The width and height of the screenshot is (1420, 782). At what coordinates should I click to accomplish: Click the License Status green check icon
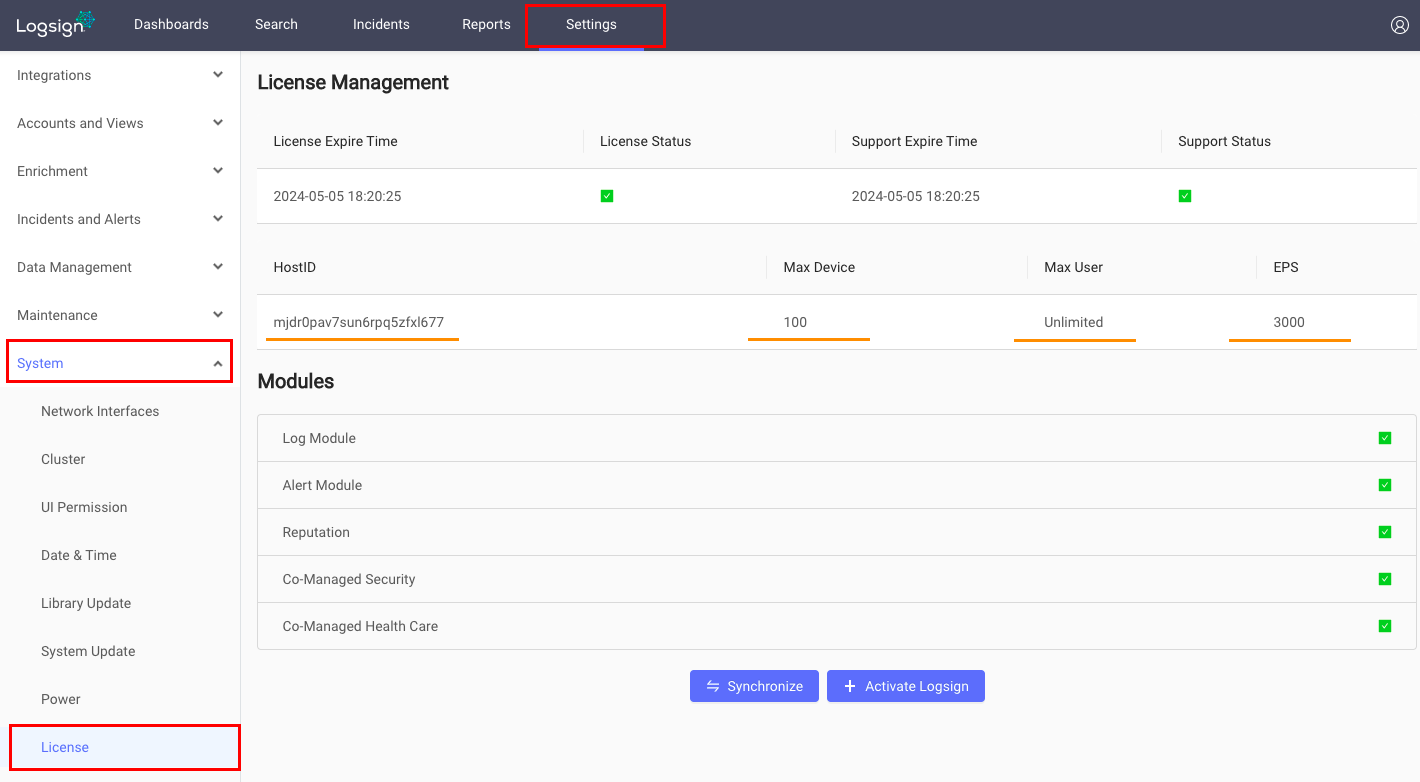[x=607, y=196]
